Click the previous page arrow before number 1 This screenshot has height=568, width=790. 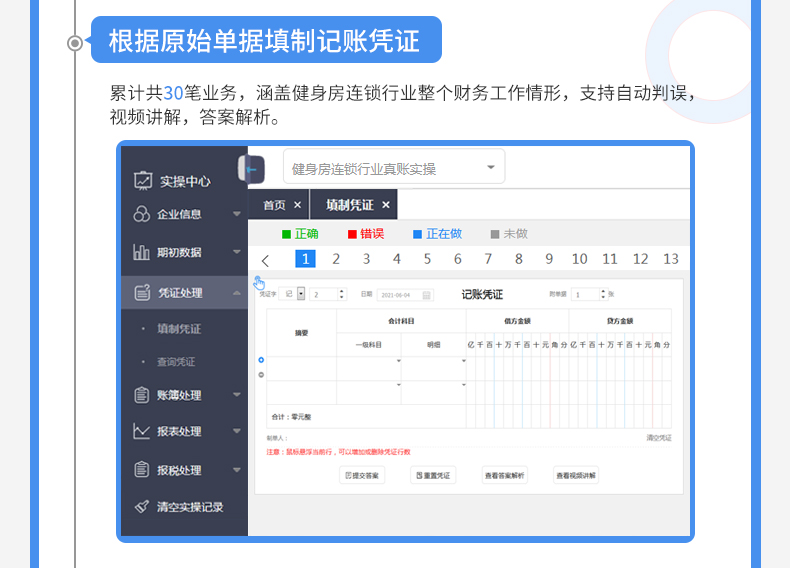point(266,260)
